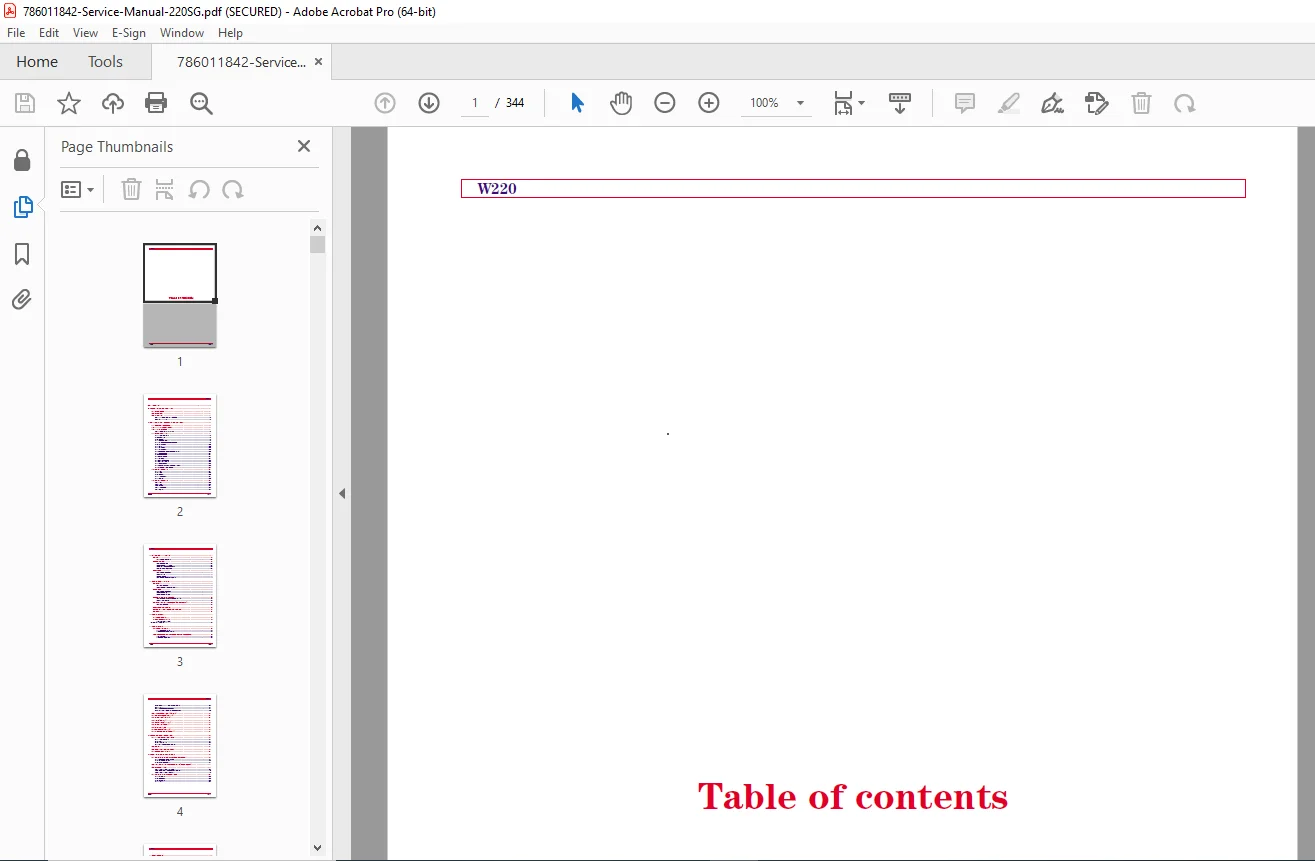Open the Attachments paperclip panel

coord(22,299)
